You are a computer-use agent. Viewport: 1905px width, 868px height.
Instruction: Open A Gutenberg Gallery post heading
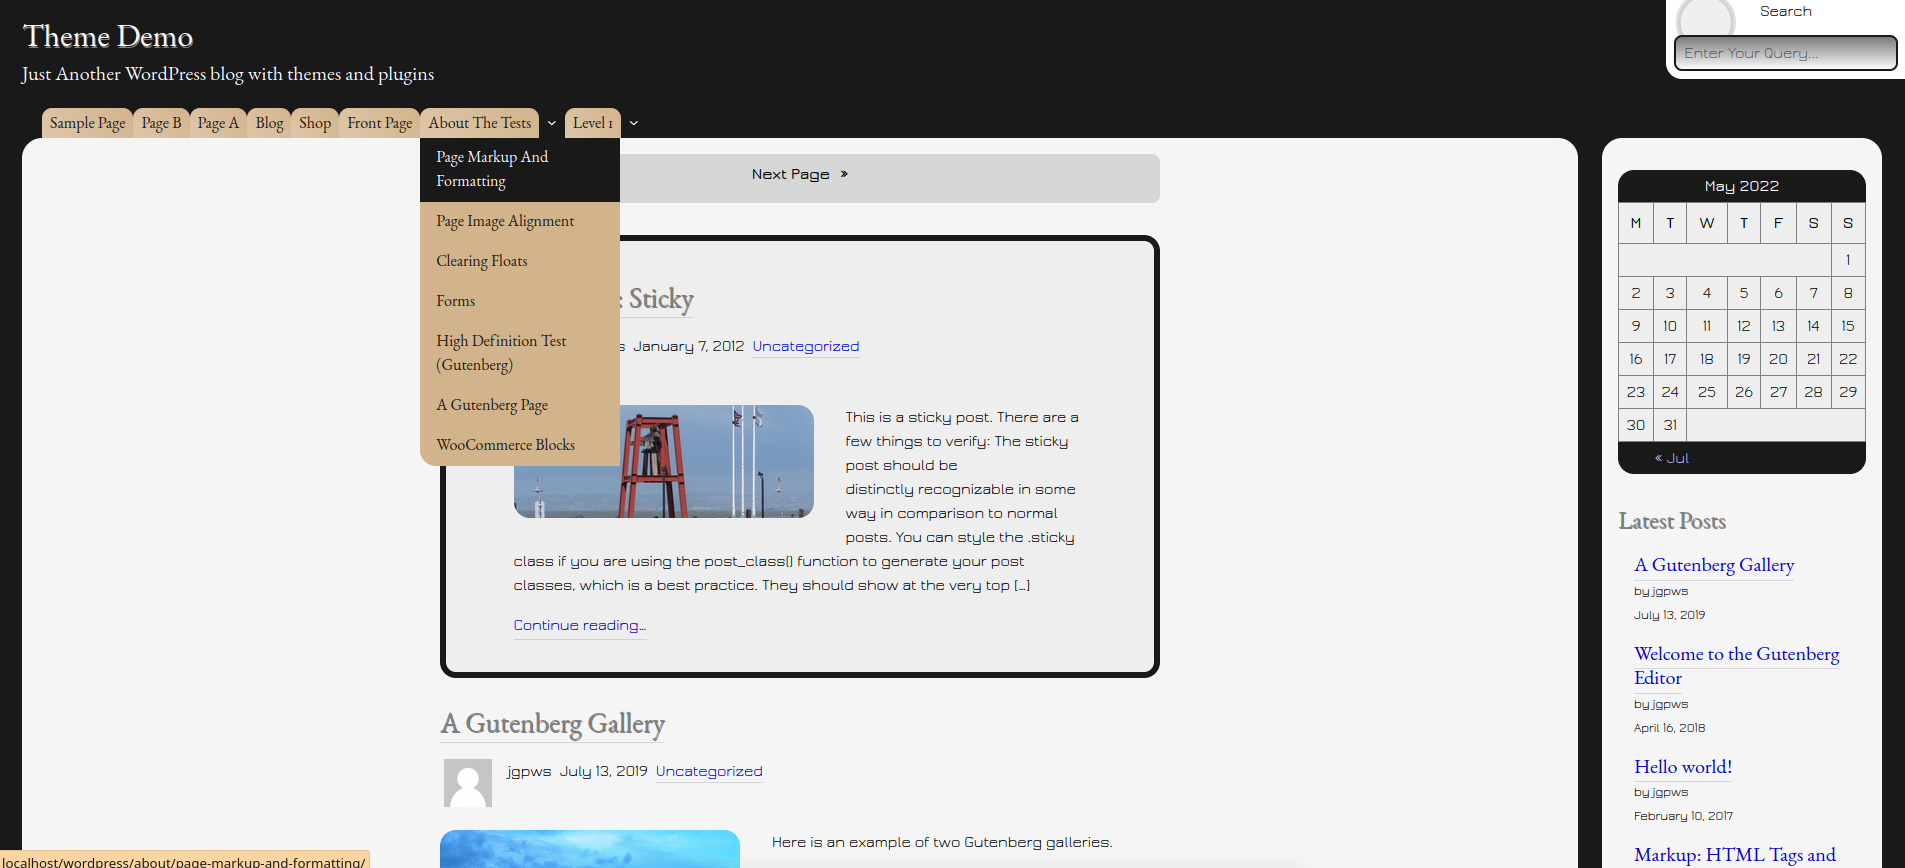[x=553, y=724]
